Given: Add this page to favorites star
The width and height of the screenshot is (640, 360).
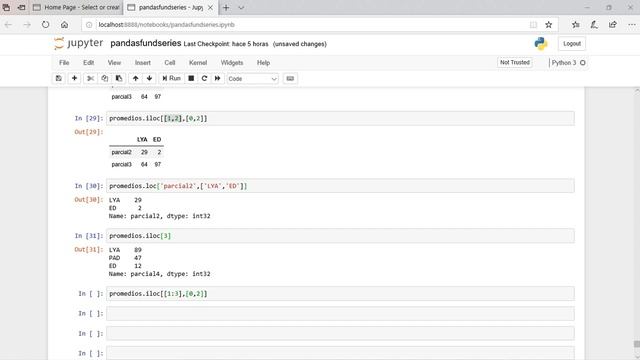Looking at the screenshot, I should (549, 25).
